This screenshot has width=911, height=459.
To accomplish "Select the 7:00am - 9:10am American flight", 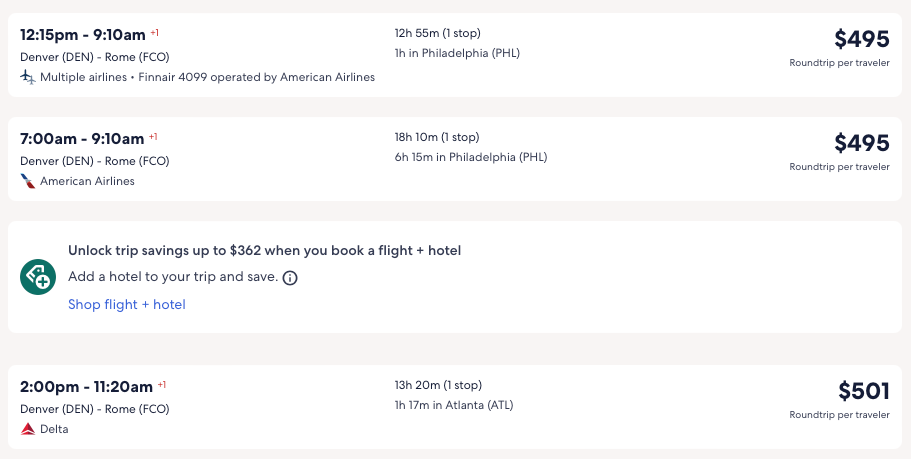I will pyautogui.click(x=82, y=139).
